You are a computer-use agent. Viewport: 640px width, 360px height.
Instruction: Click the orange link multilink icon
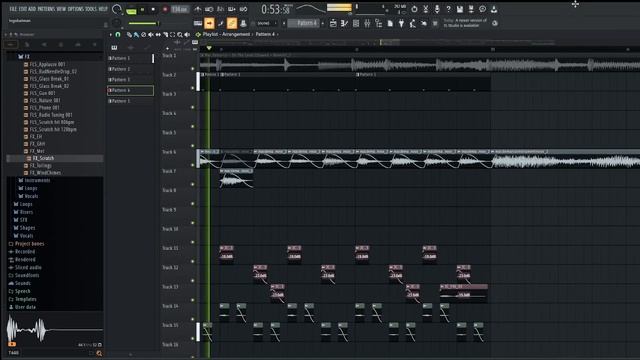pyautogui.click(x=232, y=24)
